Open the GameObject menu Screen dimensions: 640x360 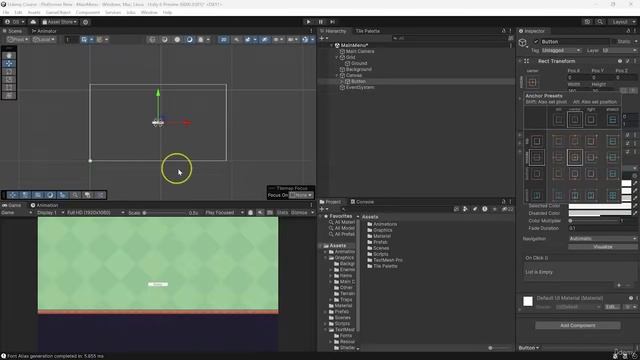(x=58, y=13)
